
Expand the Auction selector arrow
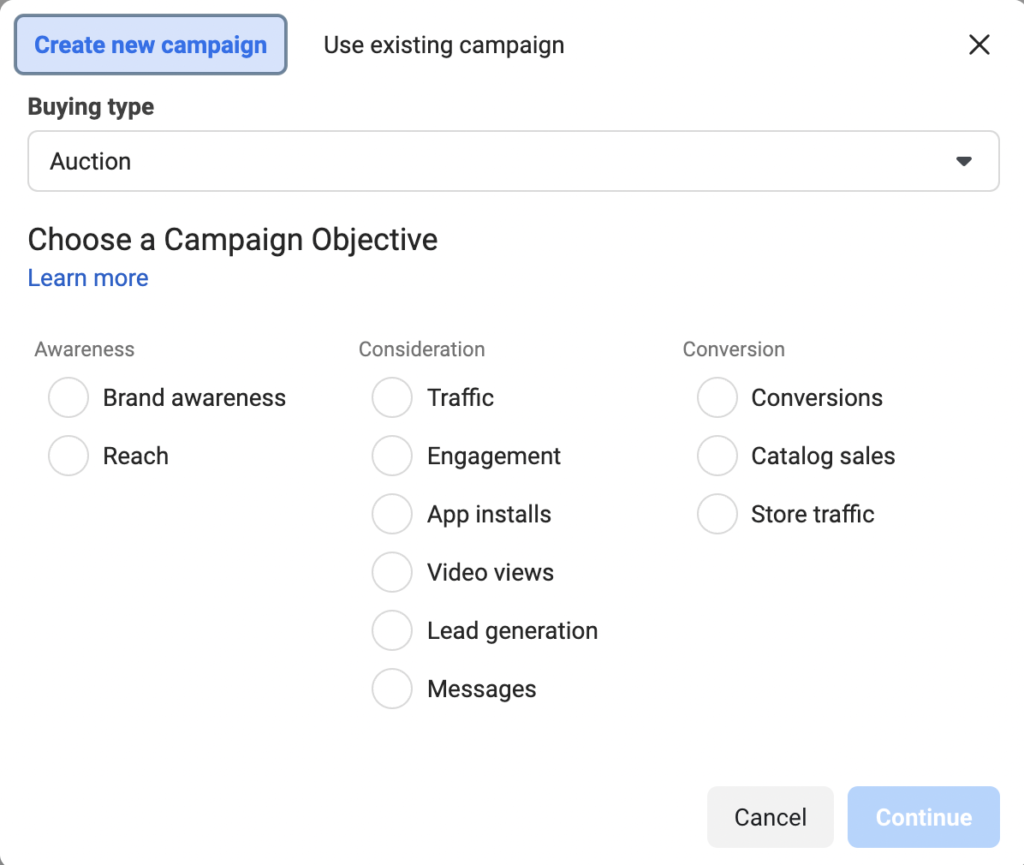coord(963,160)
